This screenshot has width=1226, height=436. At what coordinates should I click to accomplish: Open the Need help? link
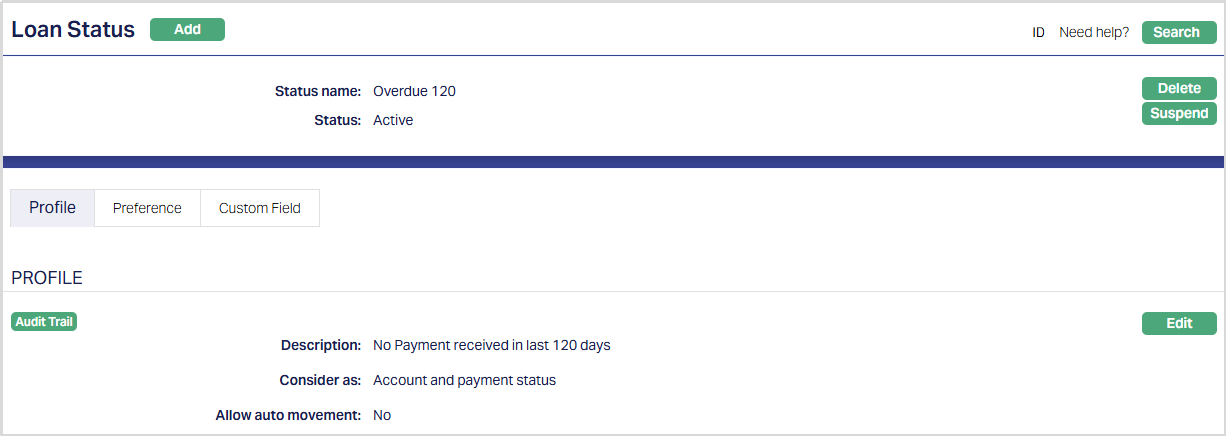(1094, 32)
